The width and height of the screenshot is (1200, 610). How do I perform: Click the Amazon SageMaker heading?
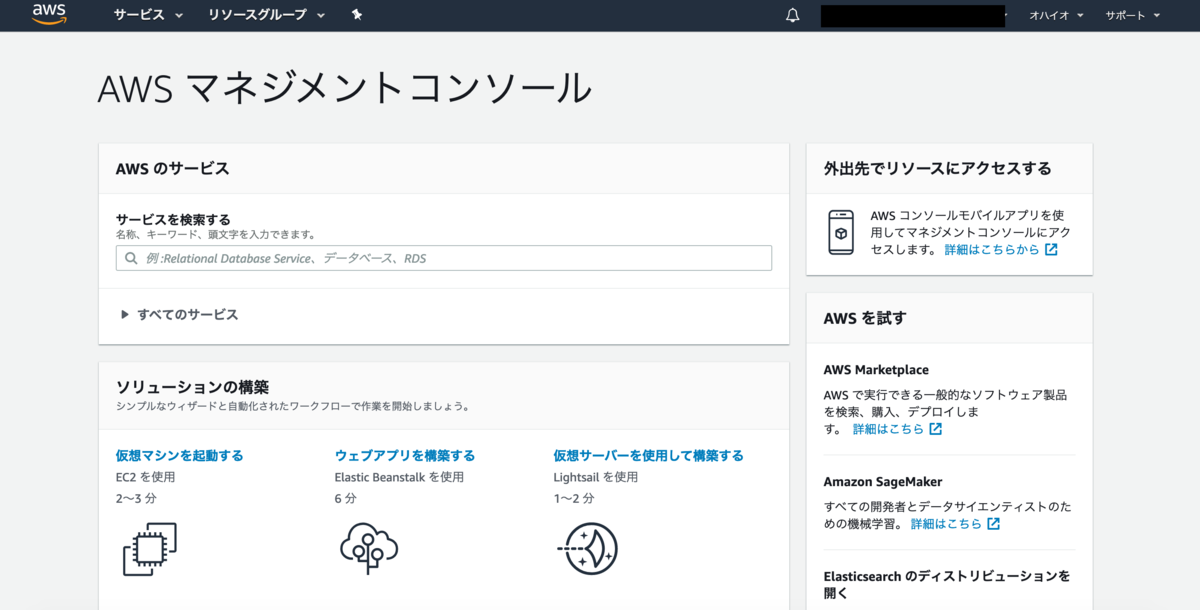click(883, 482)
